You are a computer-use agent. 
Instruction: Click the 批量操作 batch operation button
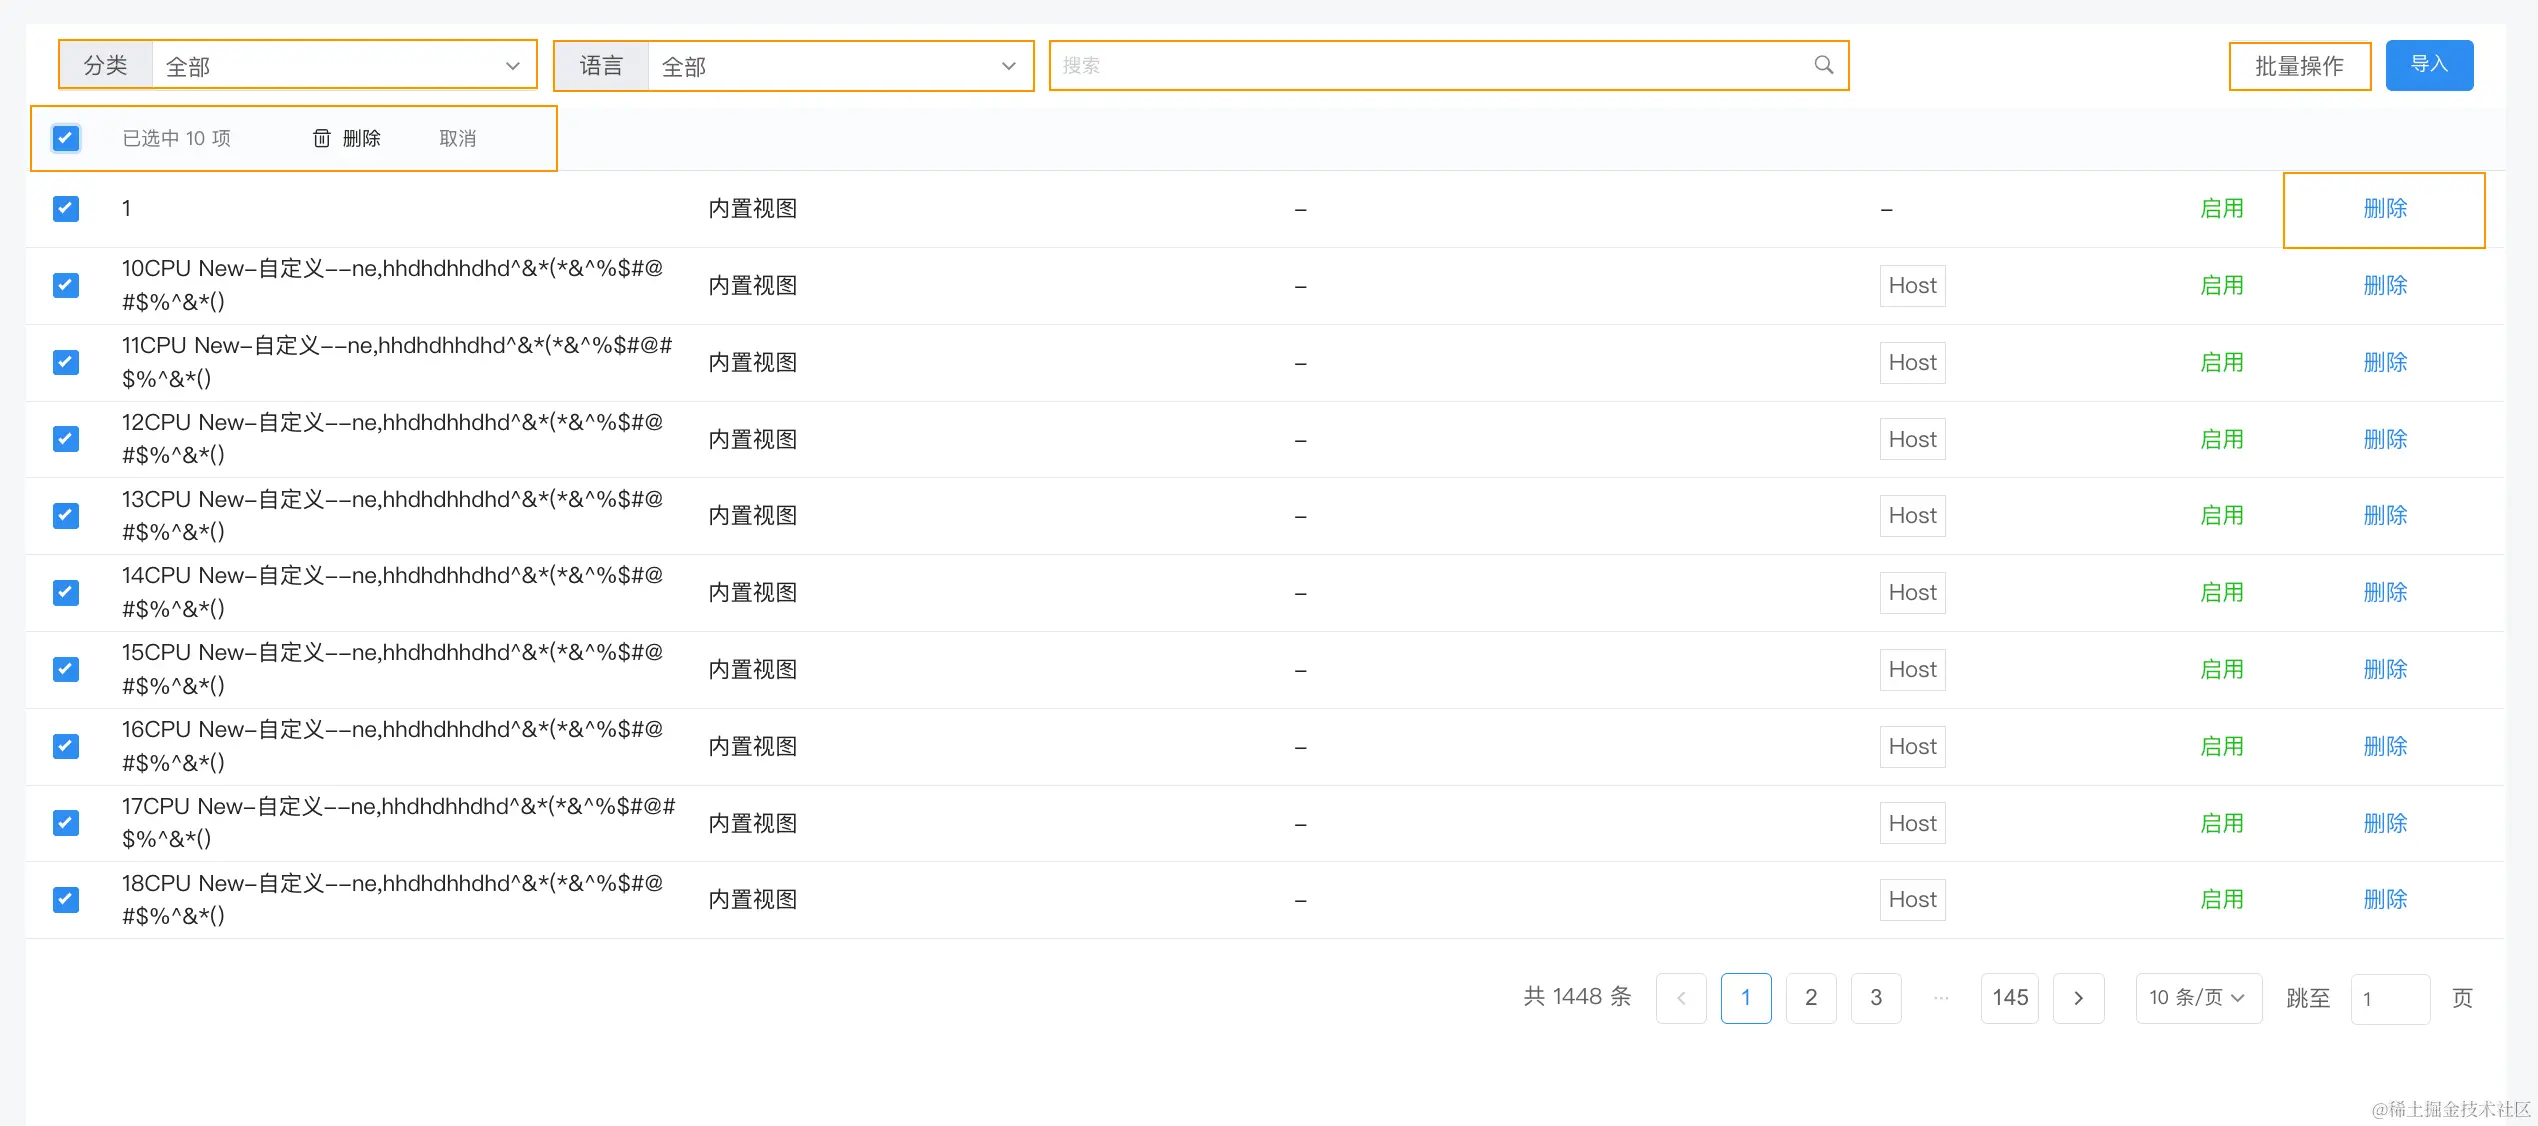click(x=2299, y=66)
